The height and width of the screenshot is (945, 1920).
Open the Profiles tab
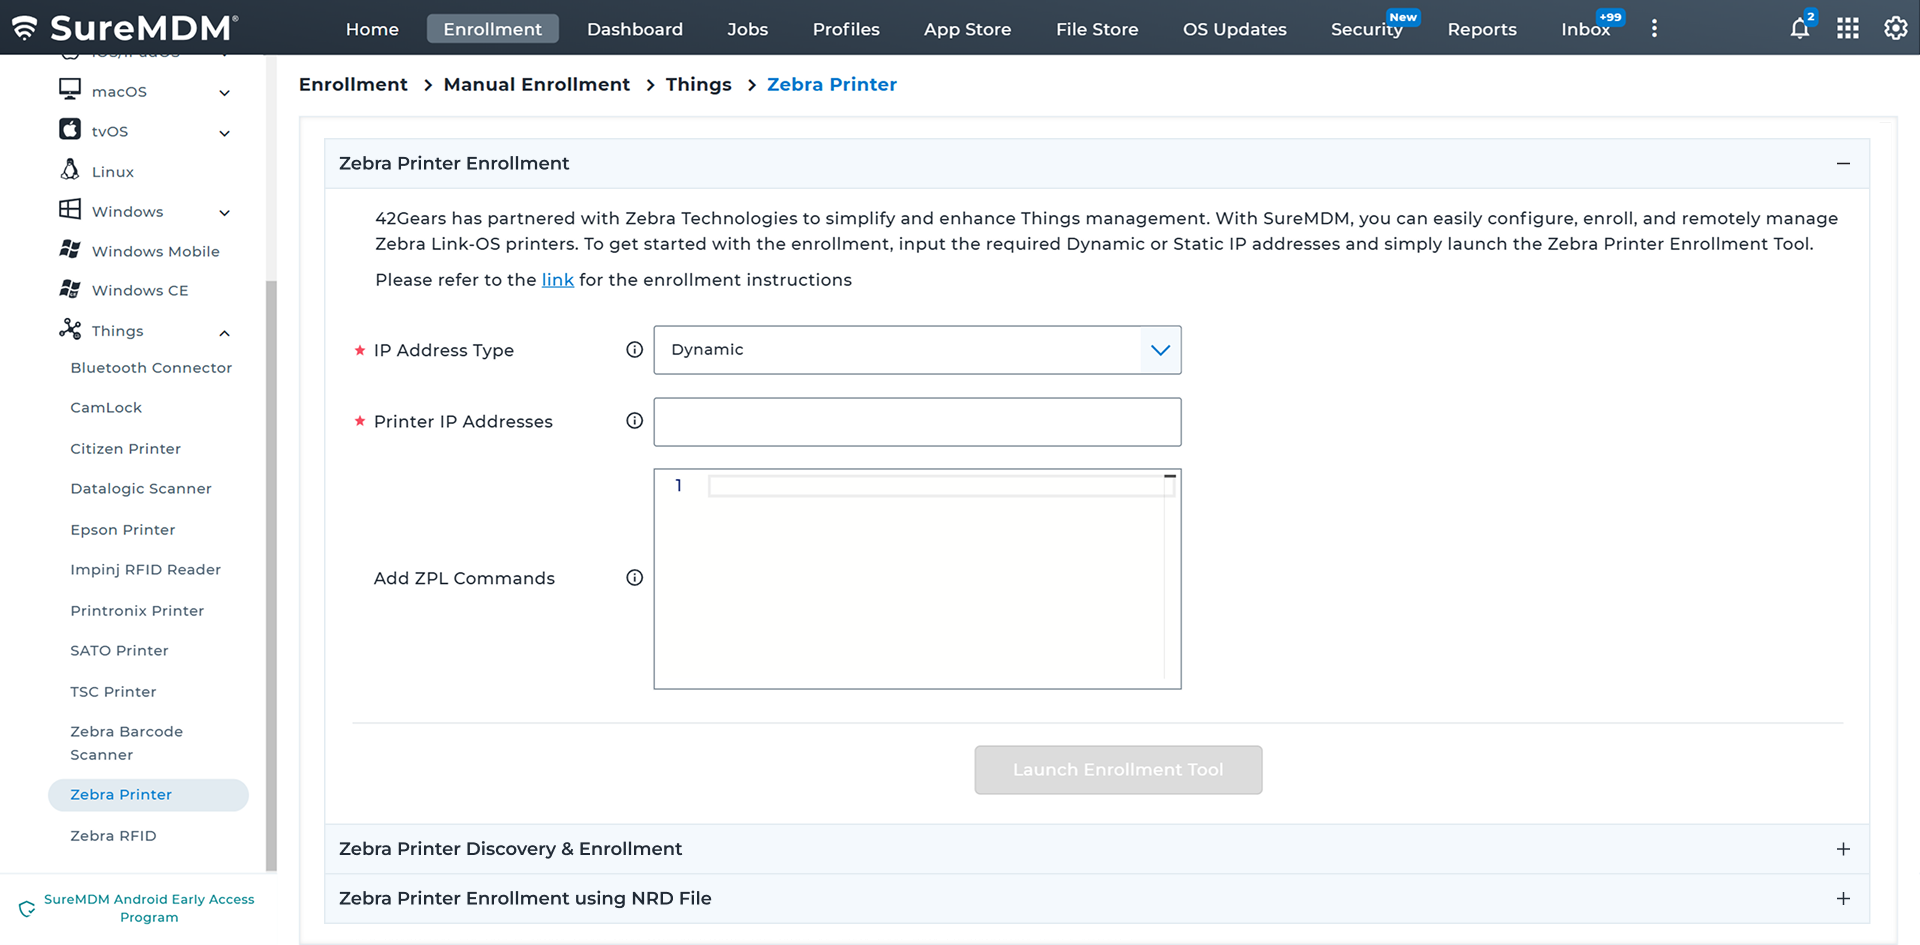pyautogui.click(x=846, y=29)
